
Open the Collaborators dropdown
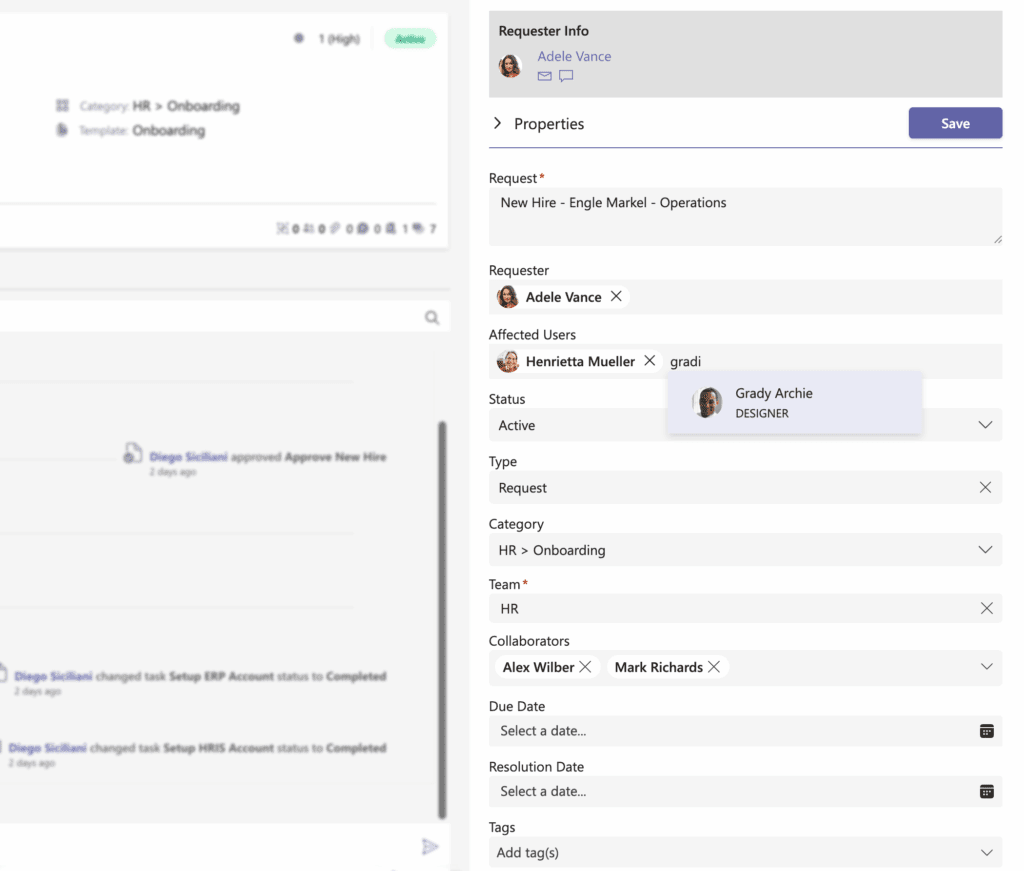coord(985,667)
